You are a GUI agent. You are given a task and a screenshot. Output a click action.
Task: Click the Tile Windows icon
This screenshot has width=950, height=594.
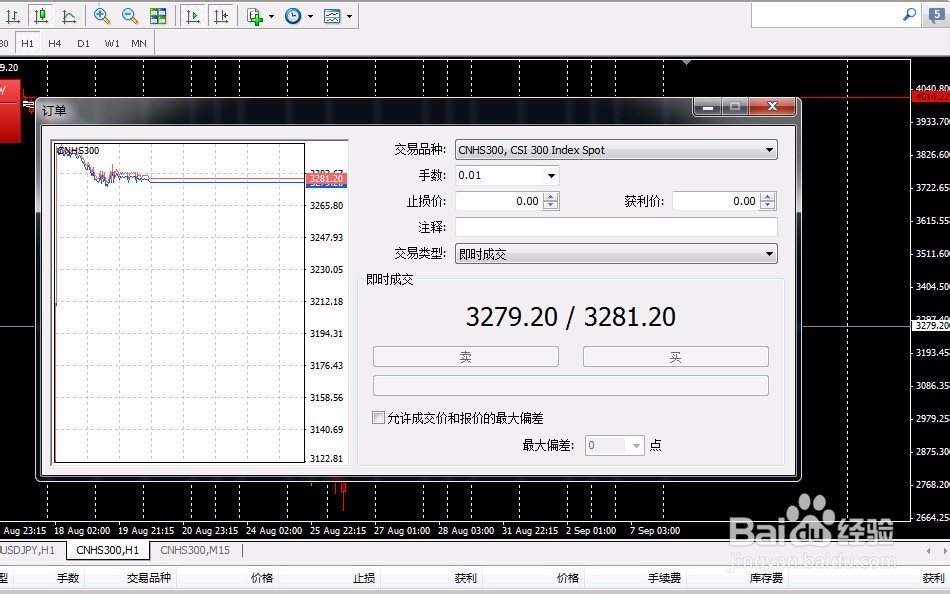158,16
